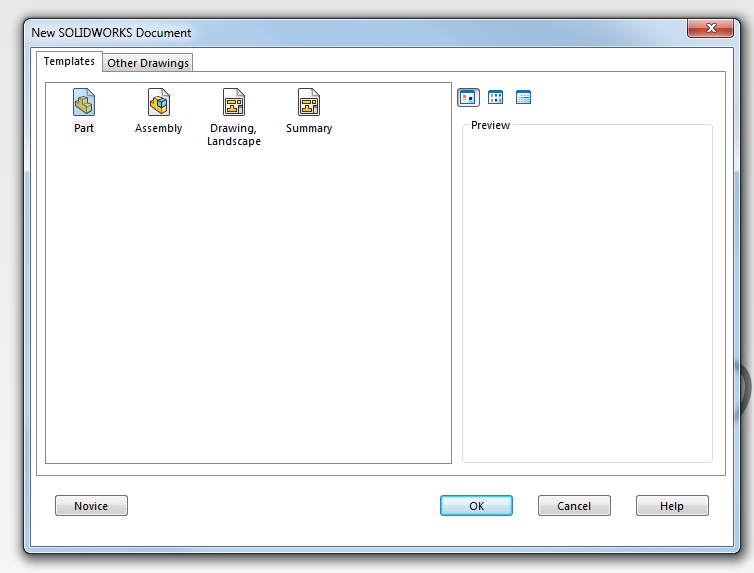
Task: Choose the Drawing, Landscape template icon
Action: [234, 102]
